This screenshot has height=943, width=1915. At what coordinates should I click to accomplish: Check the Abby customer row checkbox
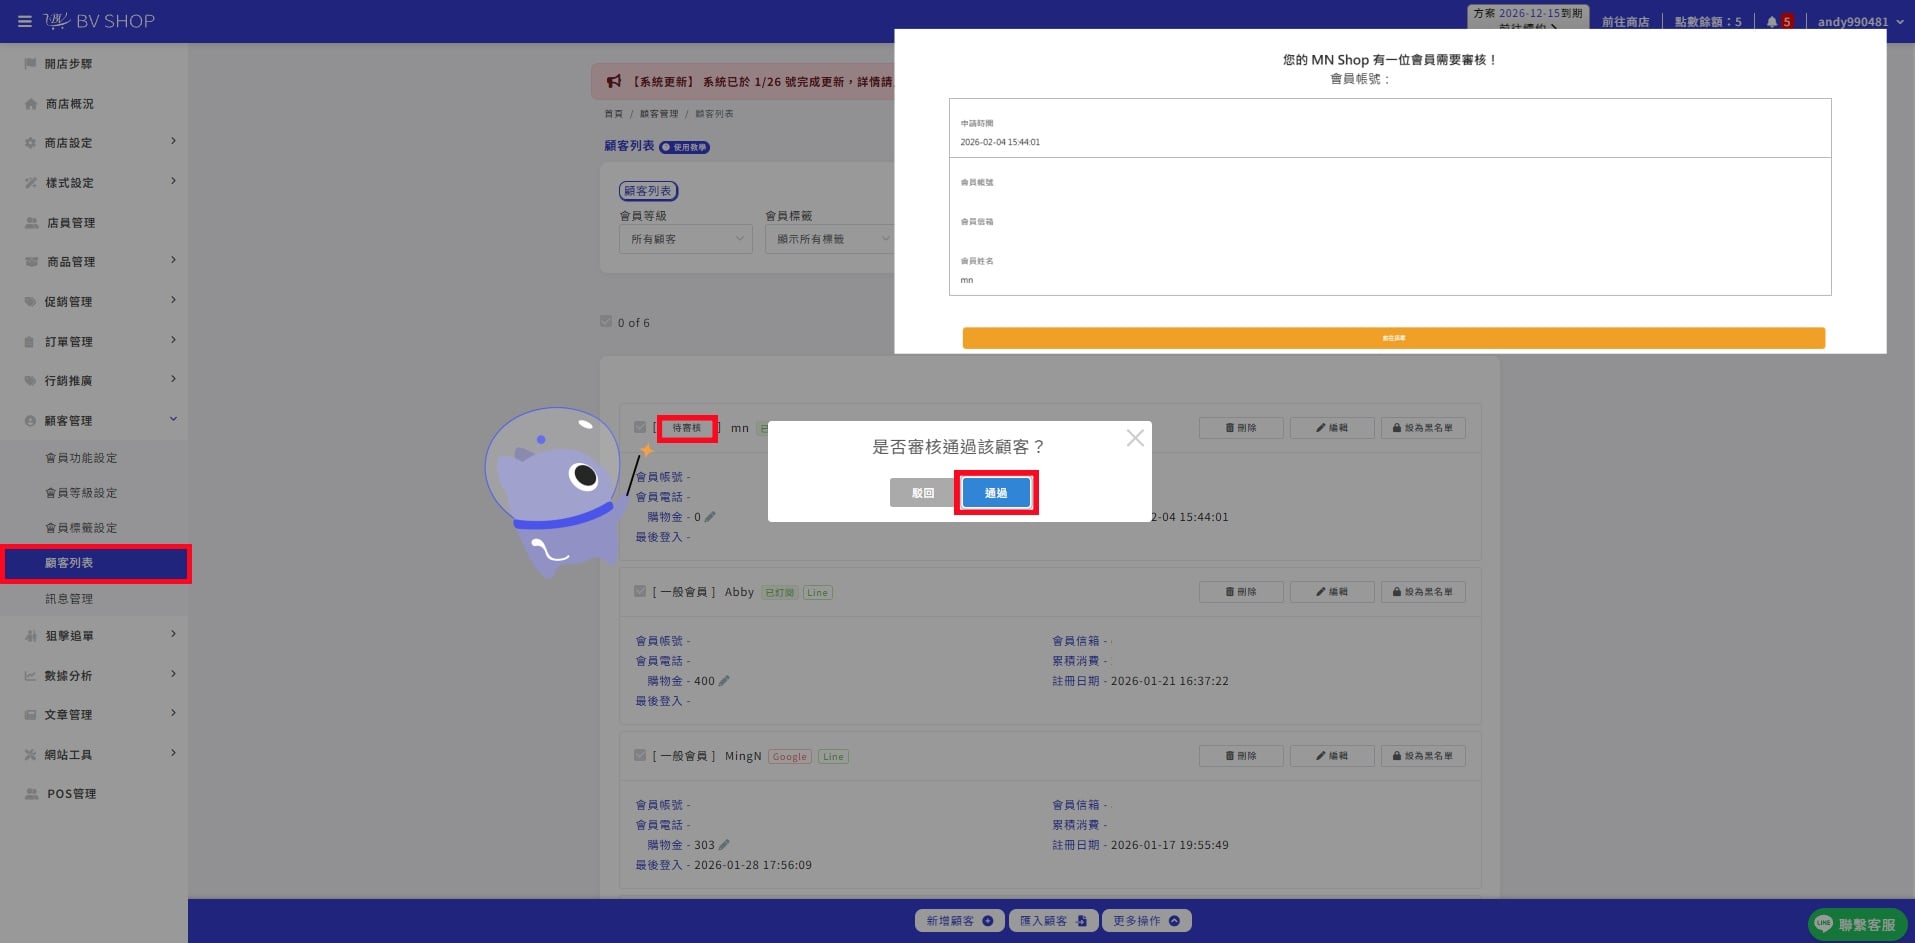pos(640,591)
